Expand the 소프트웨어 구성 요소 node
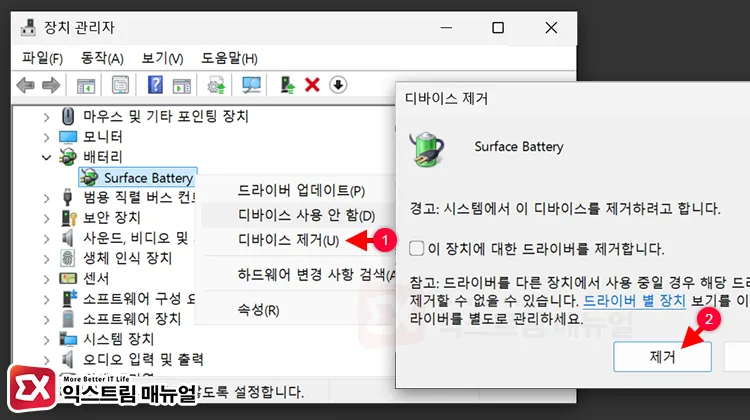The width and height of the screenshot is (750, 420). click(46, 299)
